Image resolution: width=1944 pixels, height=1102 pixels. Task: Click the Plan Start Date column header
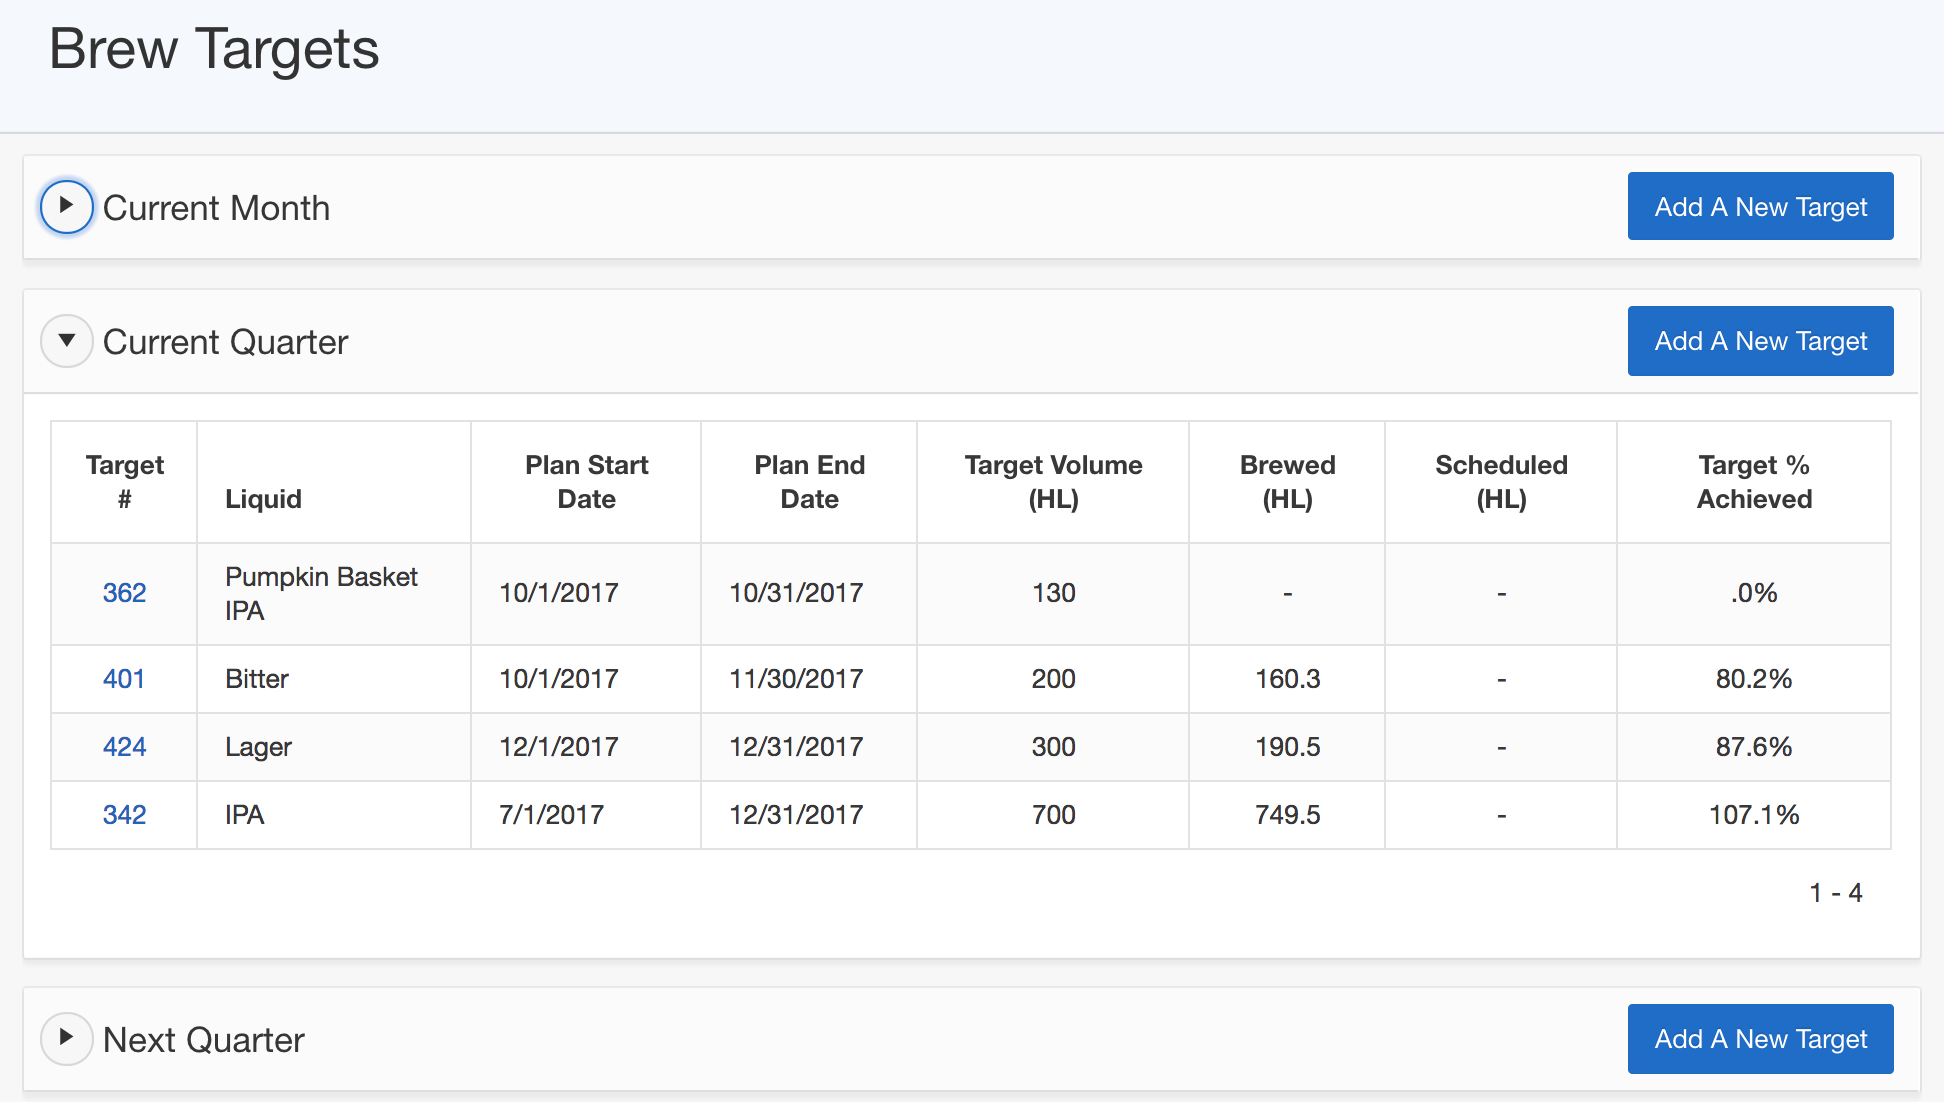[x=586, y=482]
